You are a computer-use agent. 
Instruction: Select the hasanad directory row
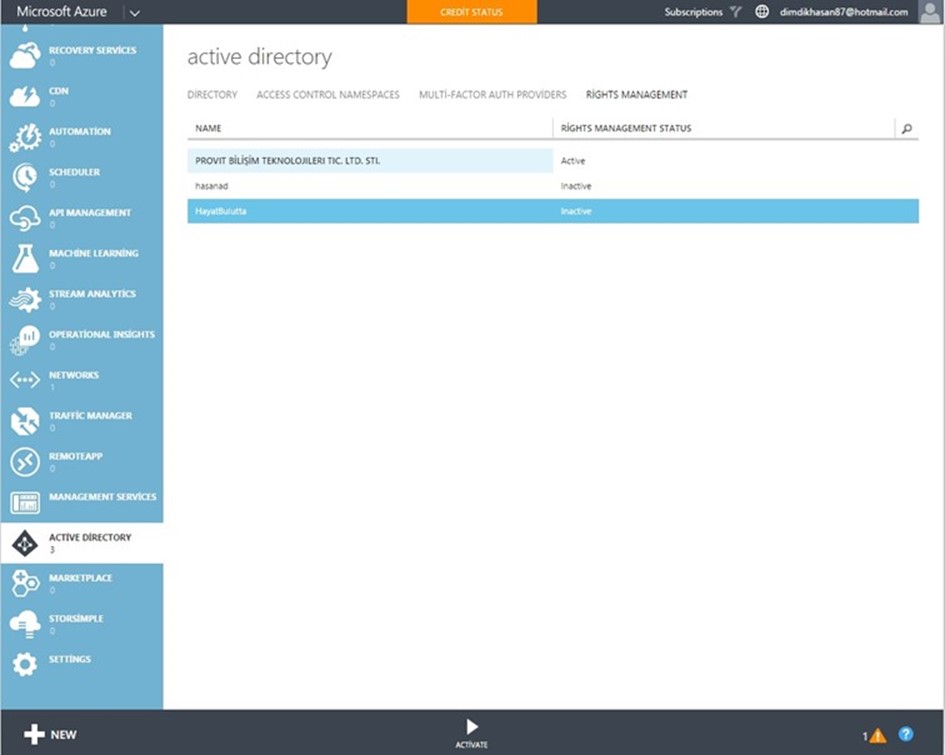(553, 186)
